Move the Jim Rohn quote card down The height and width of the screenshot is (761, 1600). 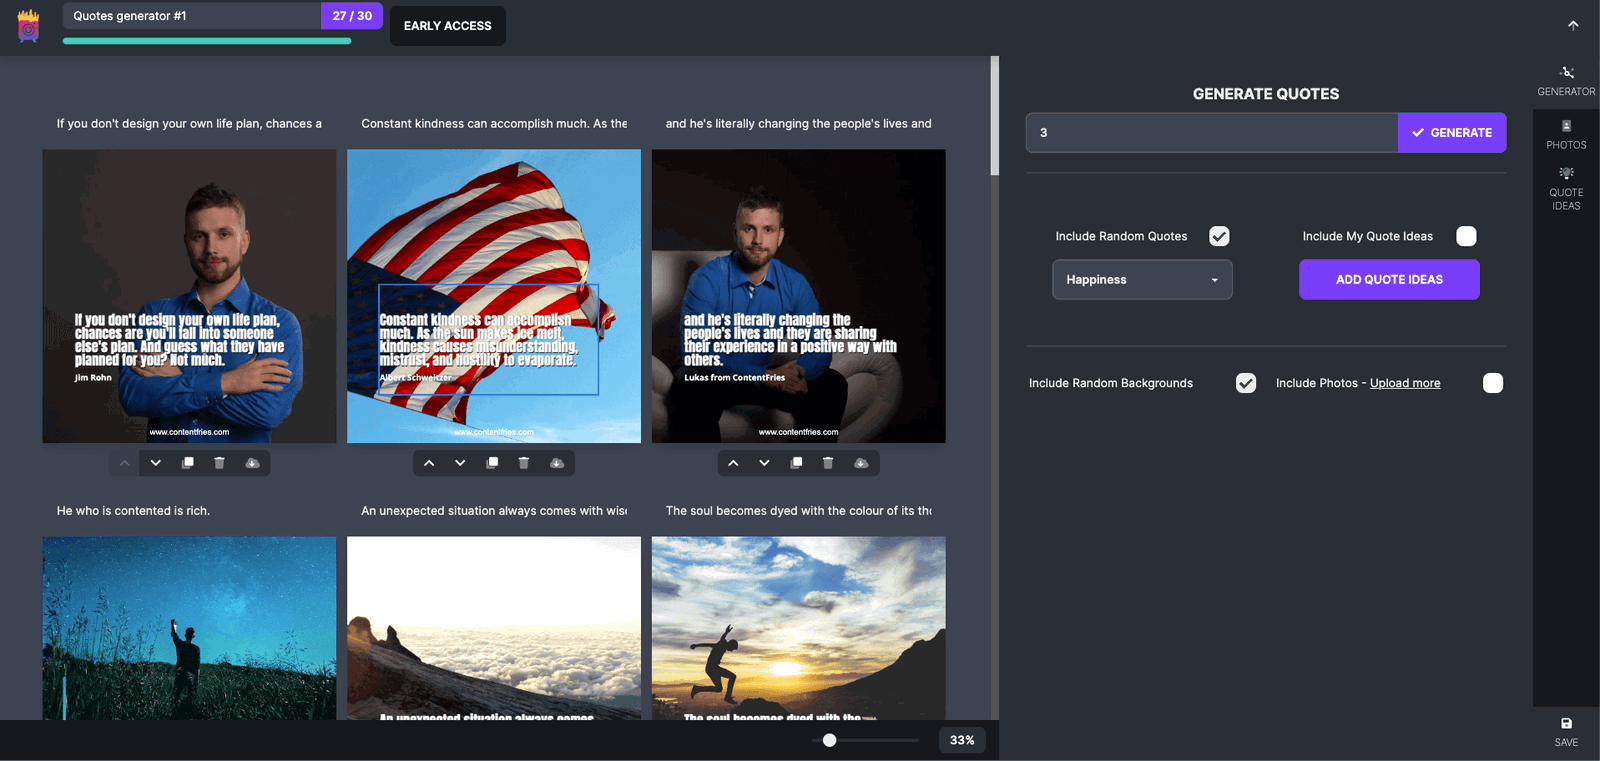(x=156, y=463)
